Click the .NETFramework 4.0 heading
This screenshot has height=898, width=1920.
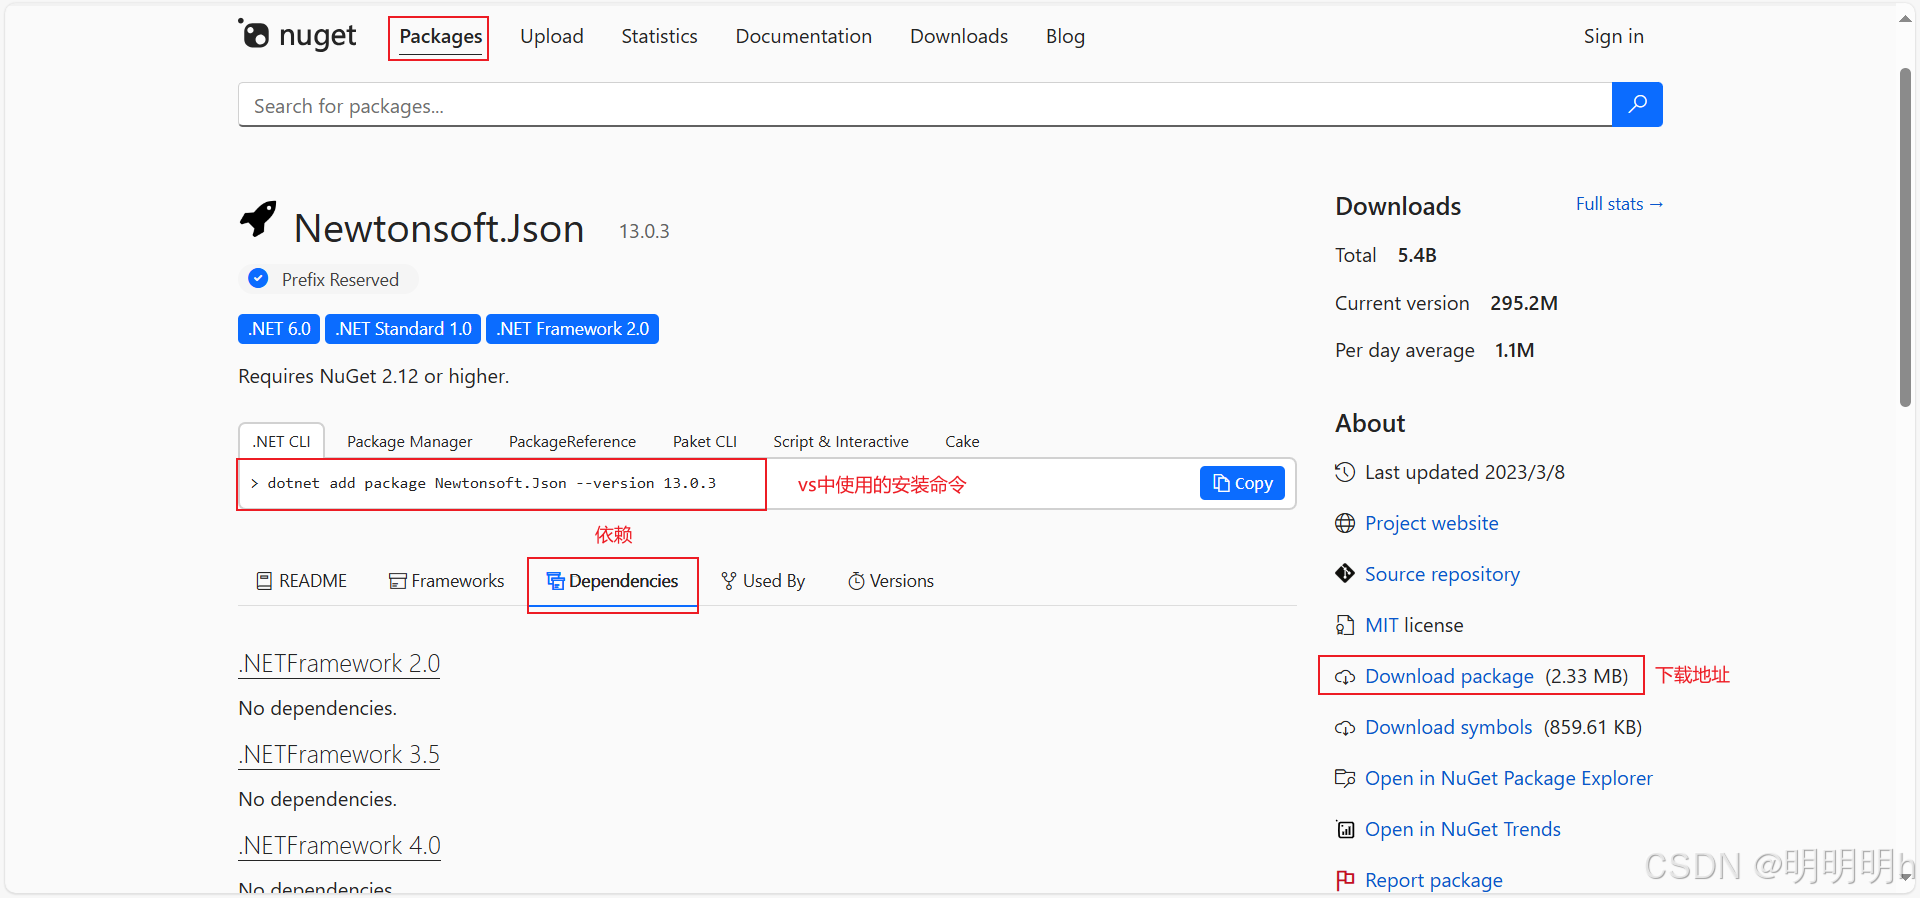click(x=339, y=846)
